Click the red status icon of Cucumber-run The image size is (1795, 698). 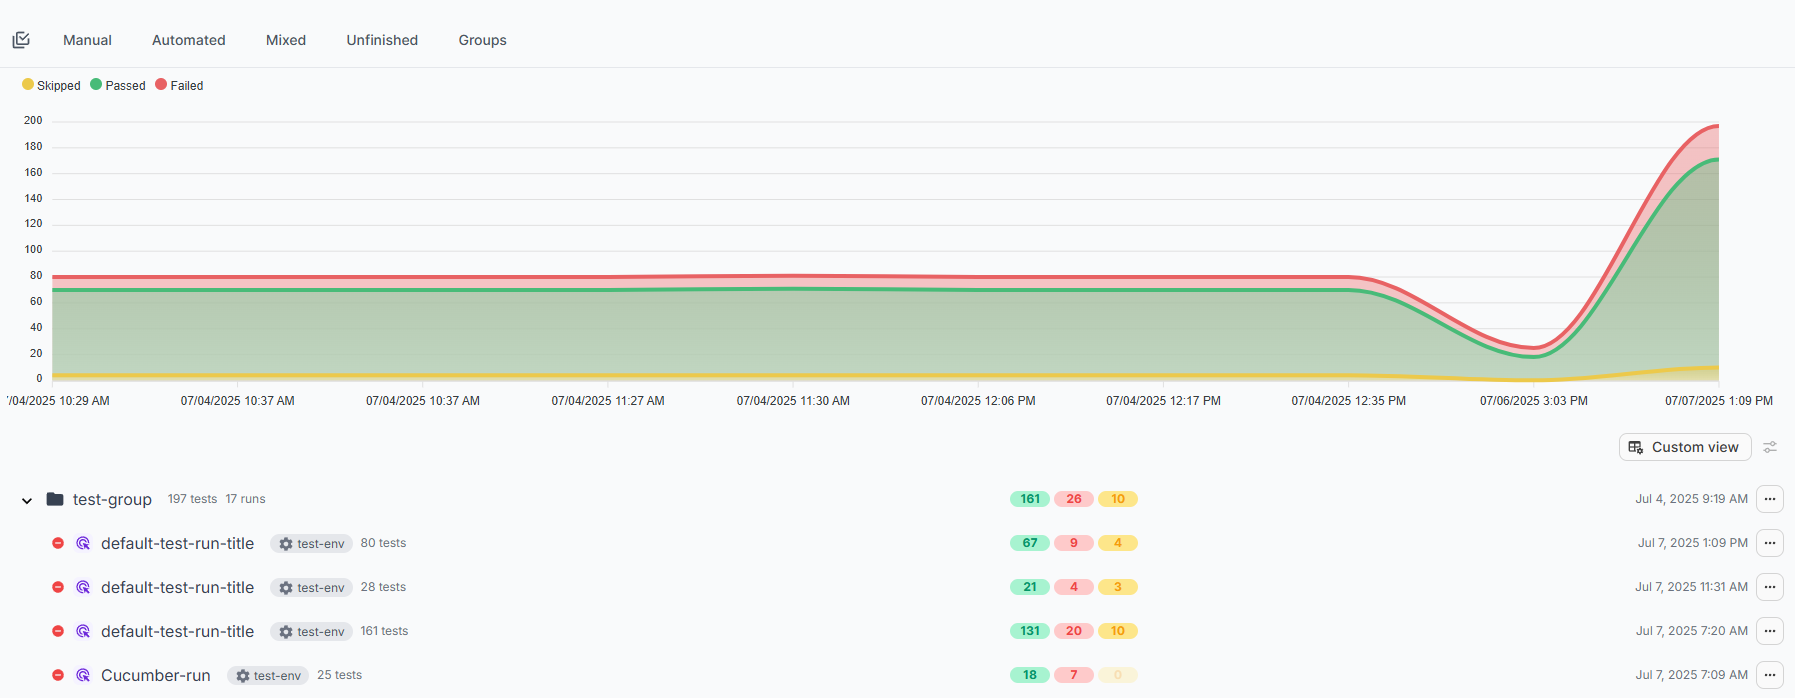(58, 675)
